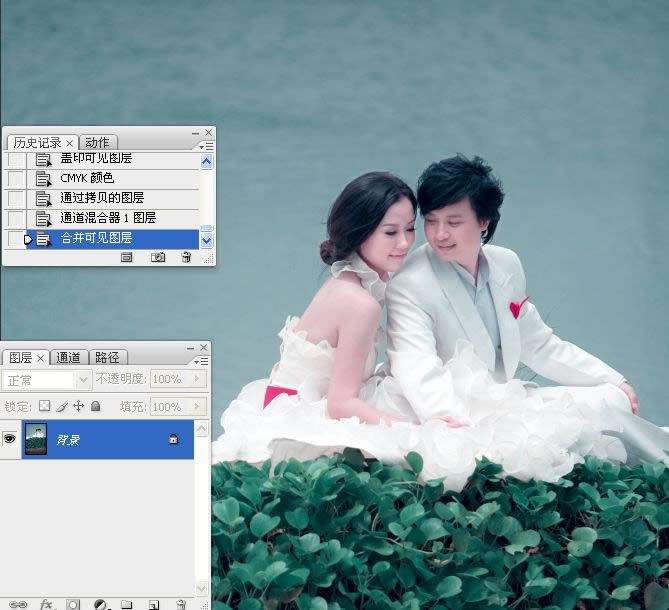Switch to the 动作 tab
The height and width of the screenshot is (610, 669).
pos(98,142)
